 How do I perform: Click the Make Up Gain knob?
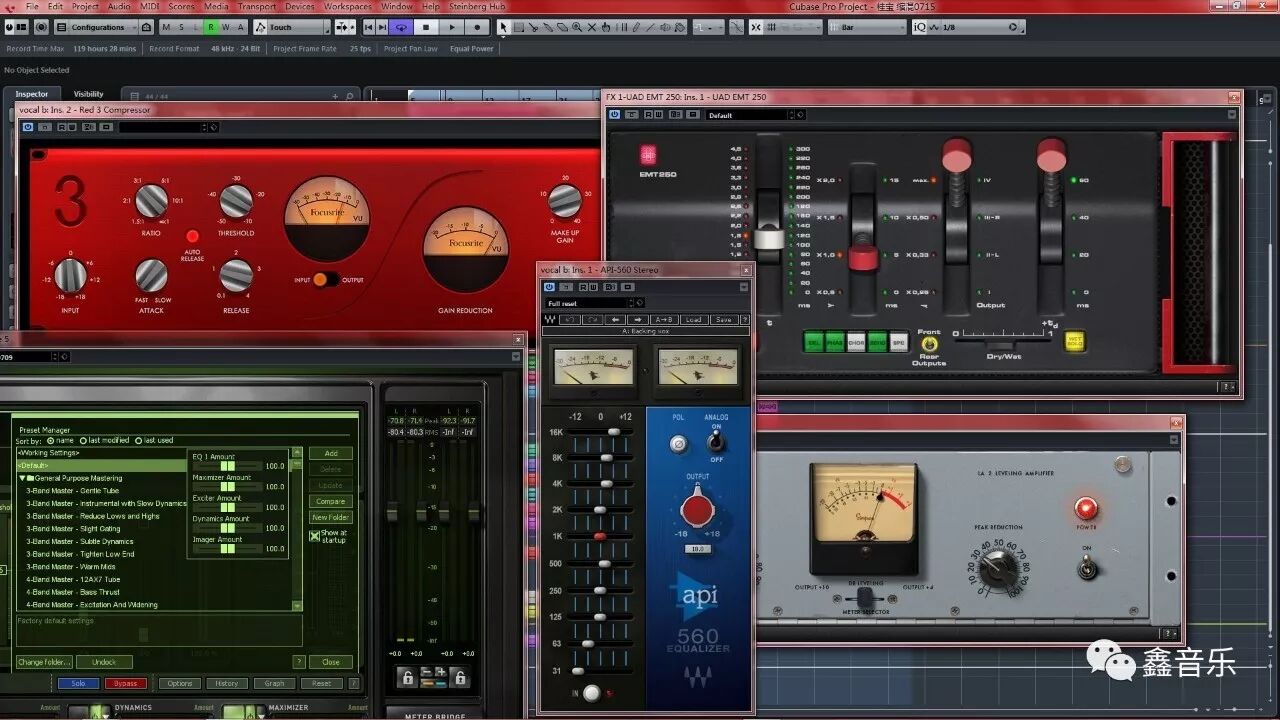[564, 201]
